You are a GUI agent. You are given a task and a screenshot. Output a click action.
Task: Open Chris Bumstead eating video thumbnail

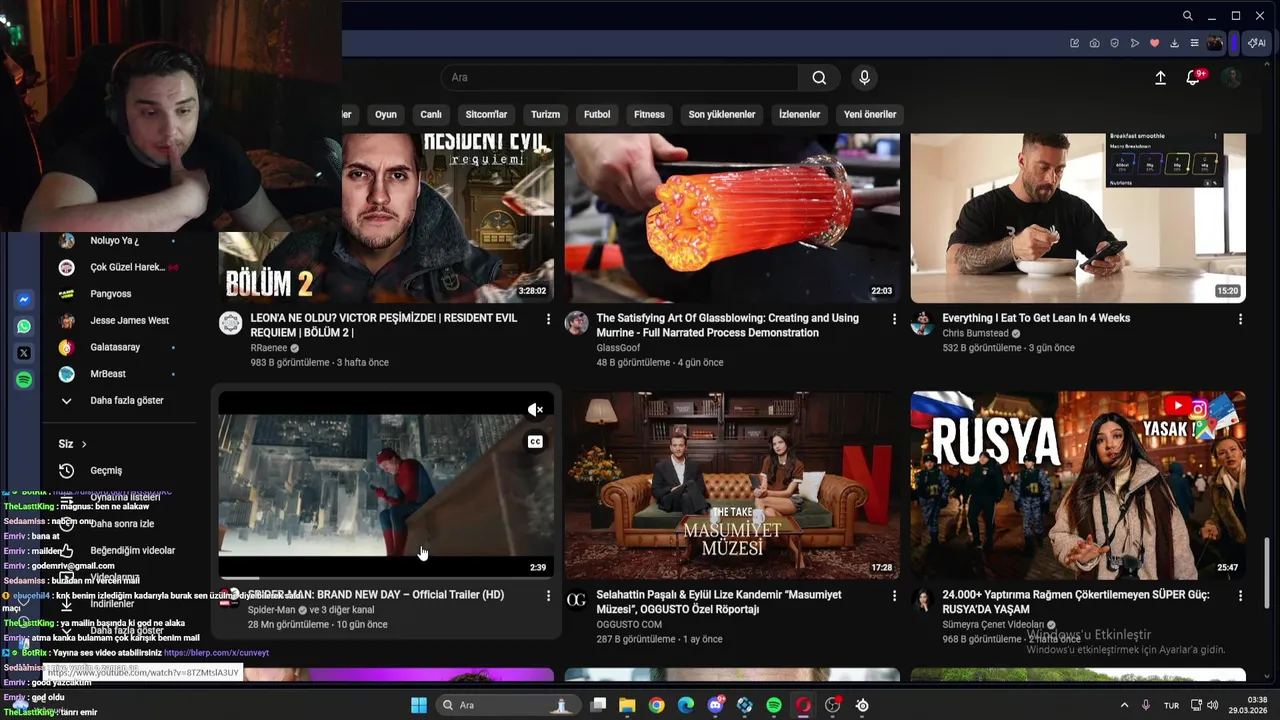point(1078,218)
